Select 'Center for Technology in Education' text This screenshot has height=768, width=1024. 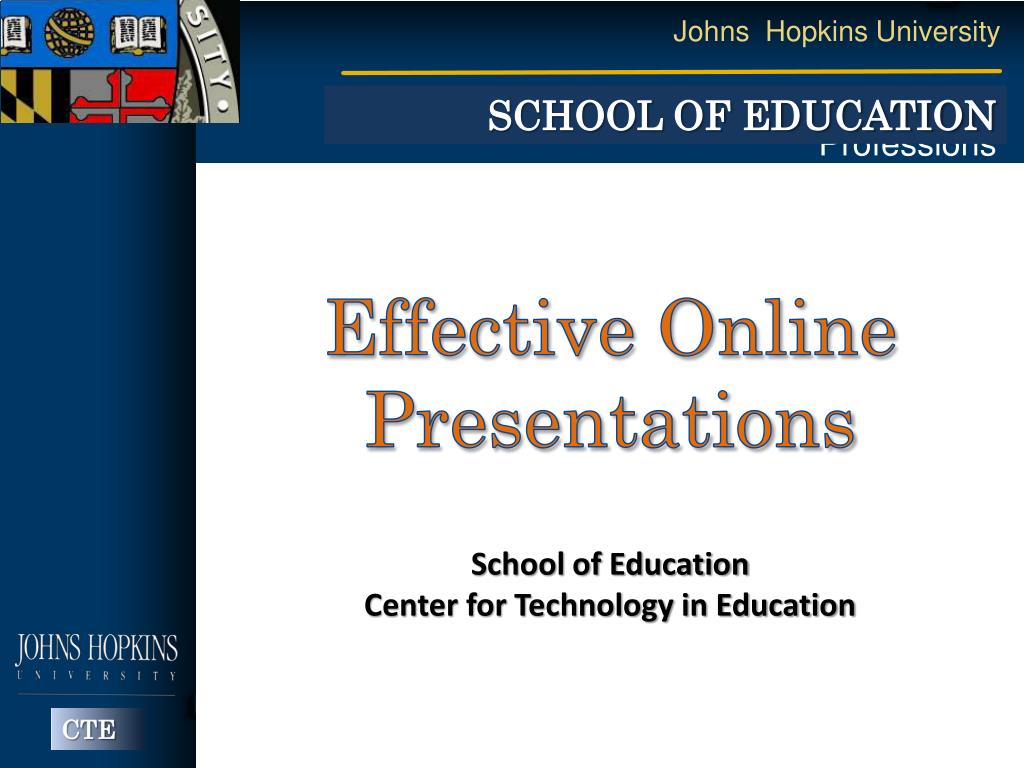pyautogui.click(x=610, y=605)
